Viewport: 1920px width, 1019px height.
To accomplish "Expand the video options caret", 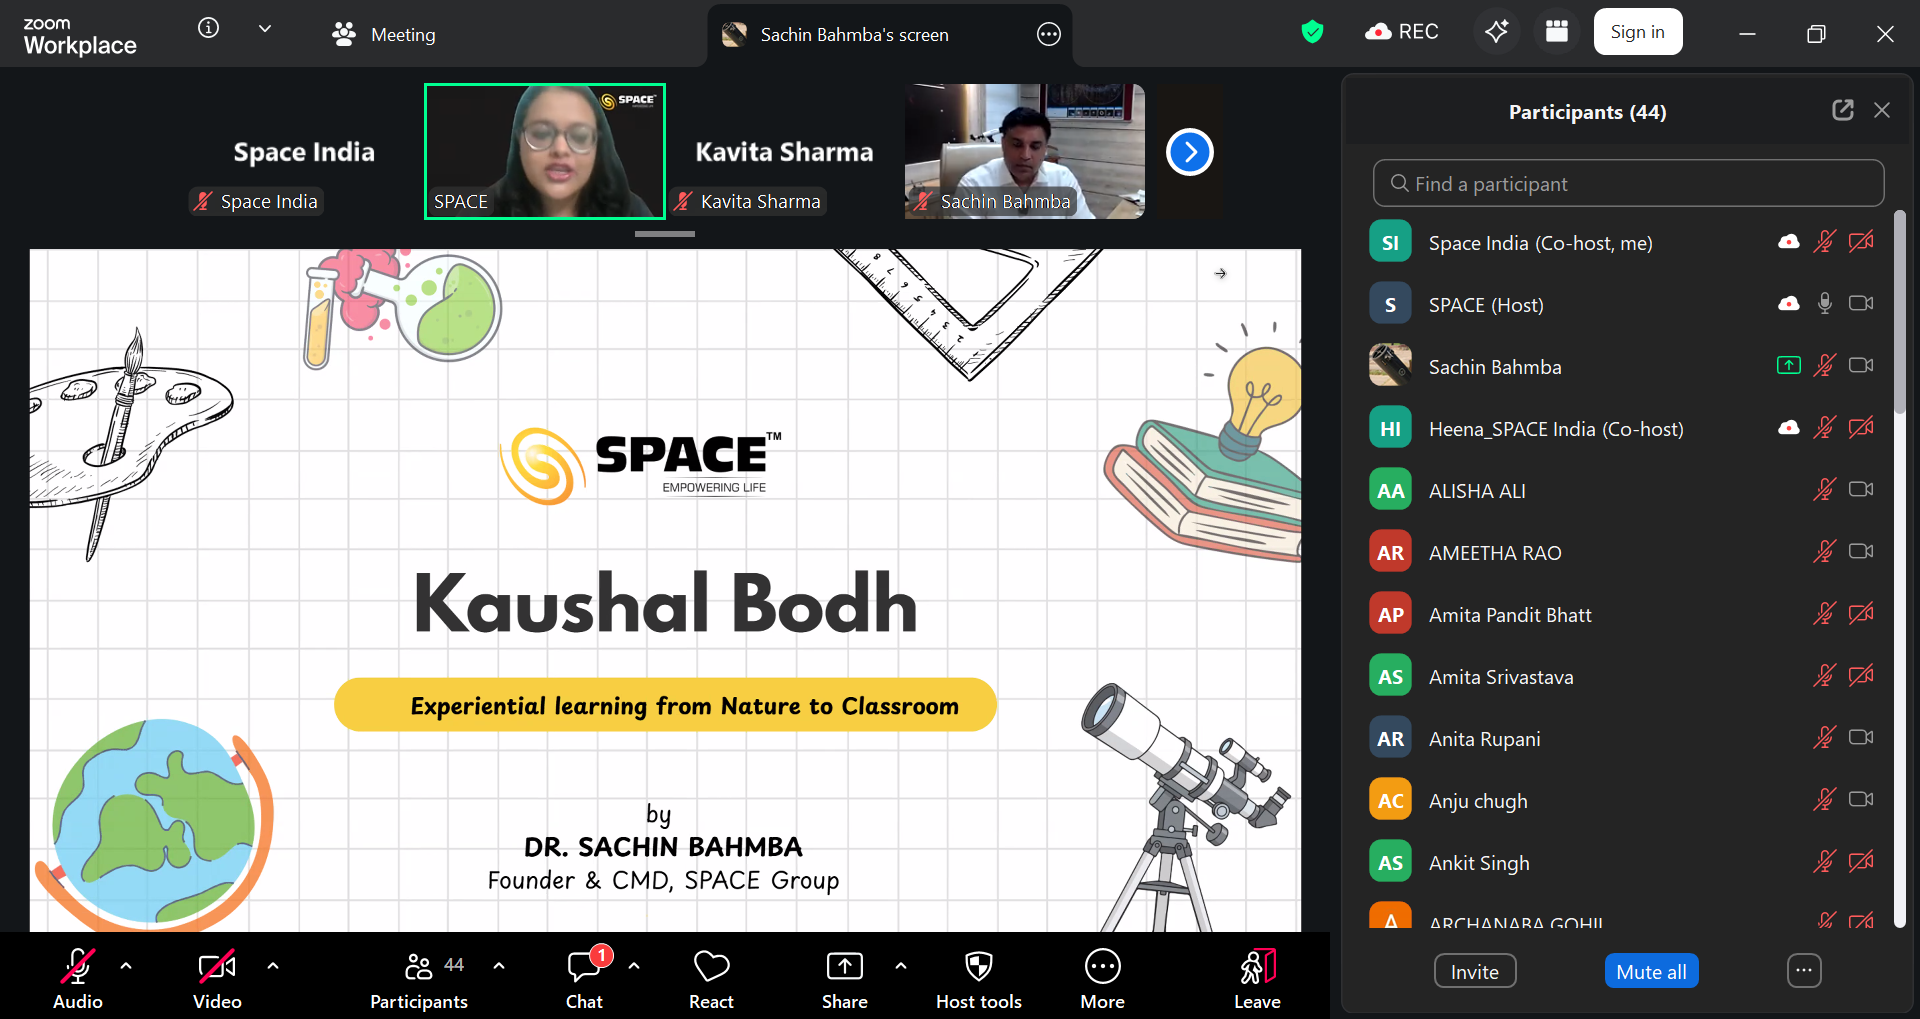I will click(x=273, y=966).
